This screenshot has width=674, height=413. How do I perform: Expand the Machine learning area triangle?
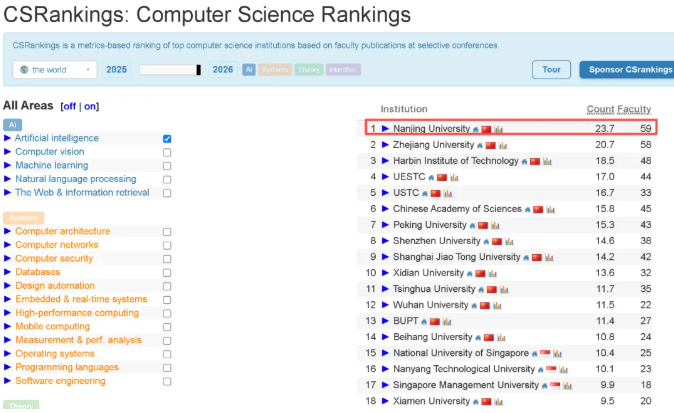coord(7,165)
